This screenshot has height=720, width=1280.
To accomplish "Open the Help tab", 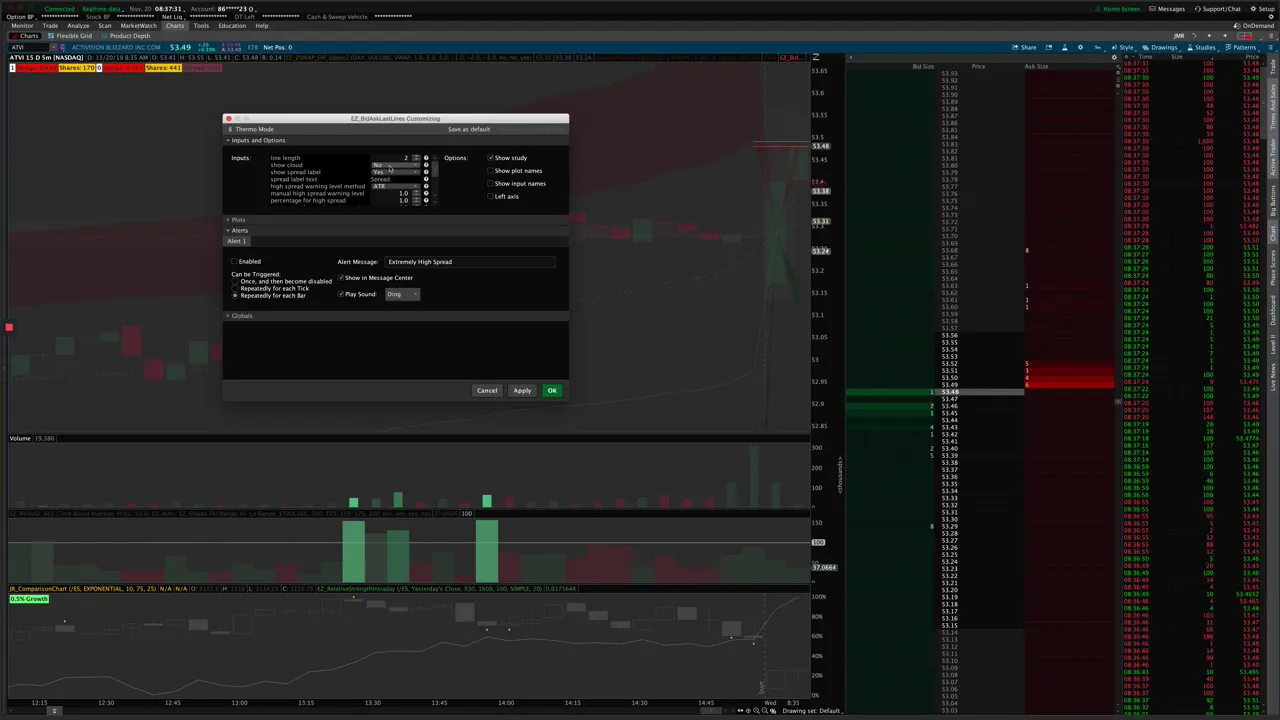I will (x=261, y=26).
